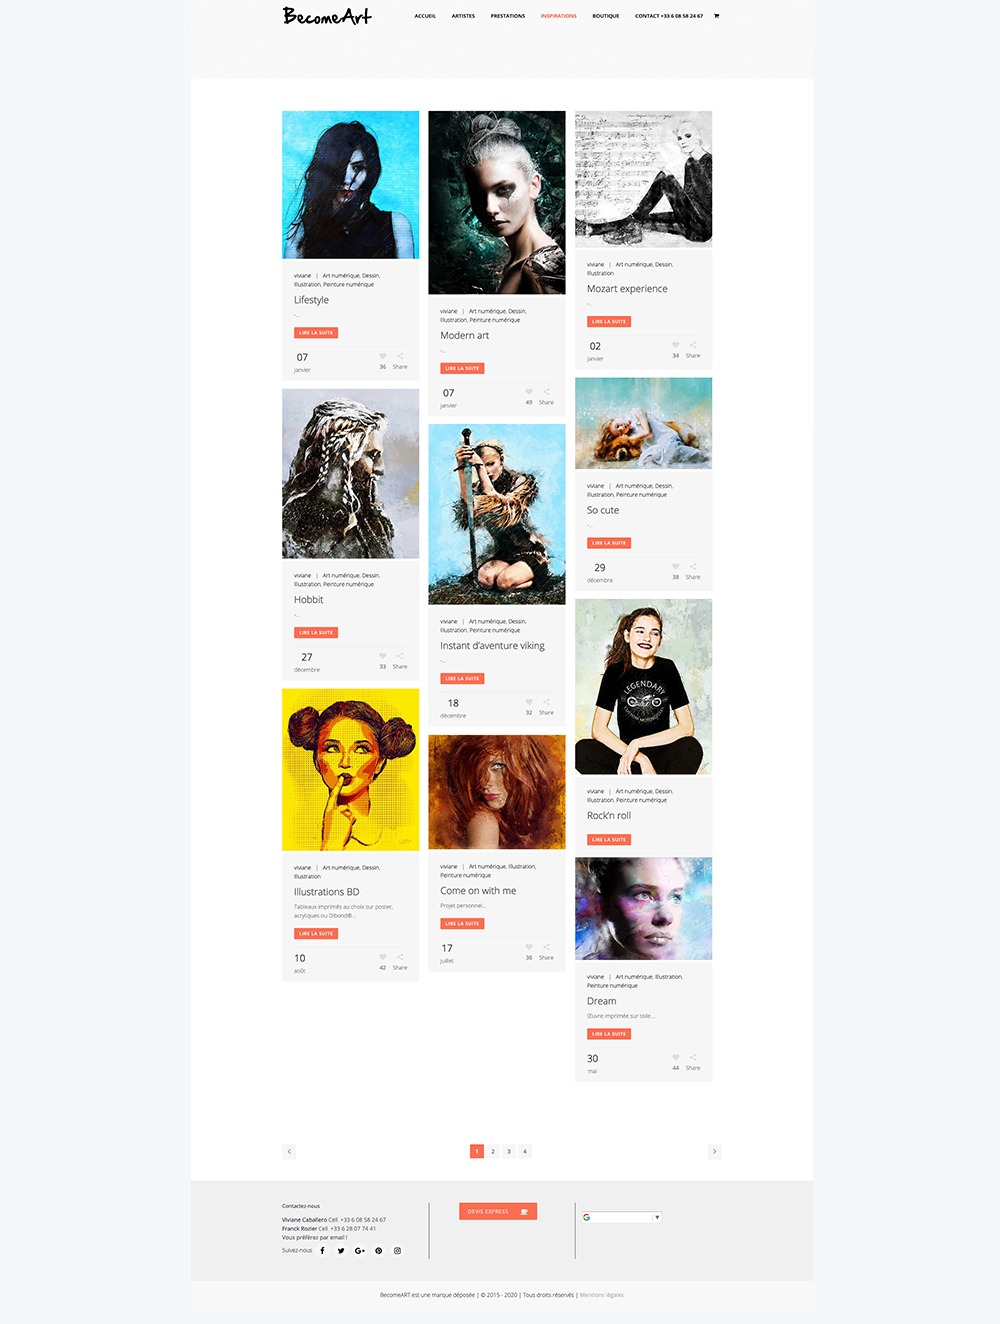
Task: Open the Facebook social link in footer
Action: (322, 1250)
